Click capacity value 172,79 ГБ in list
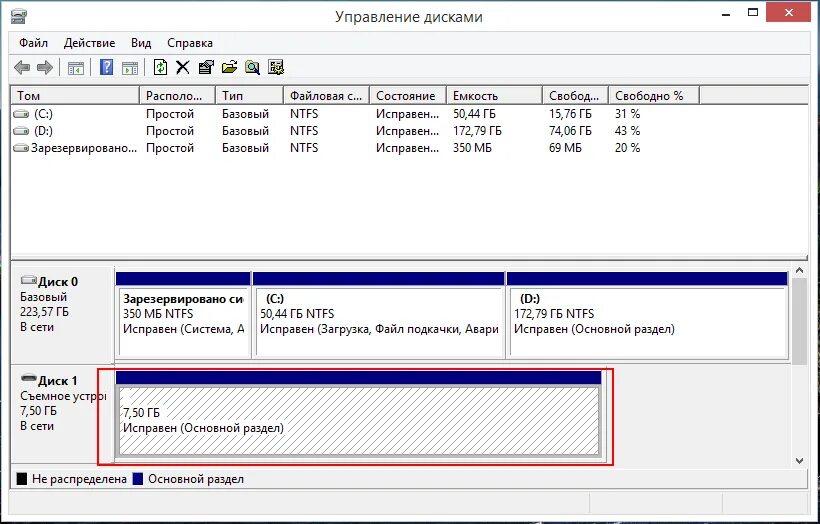The height and width of the screenshot is (524, 820). pos(477,131)
